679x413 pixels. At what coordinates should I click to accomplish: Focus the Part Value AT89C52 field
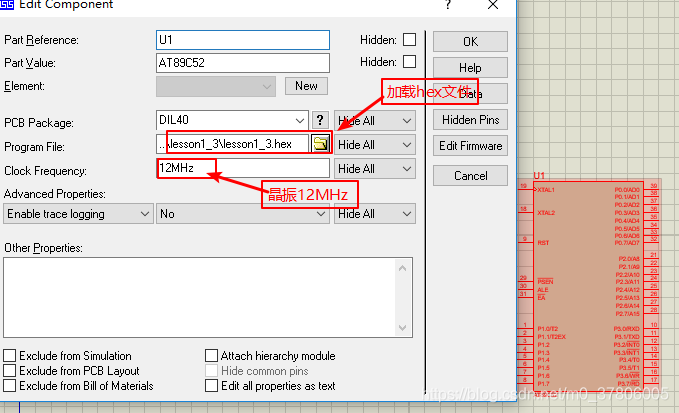point(242,63)
